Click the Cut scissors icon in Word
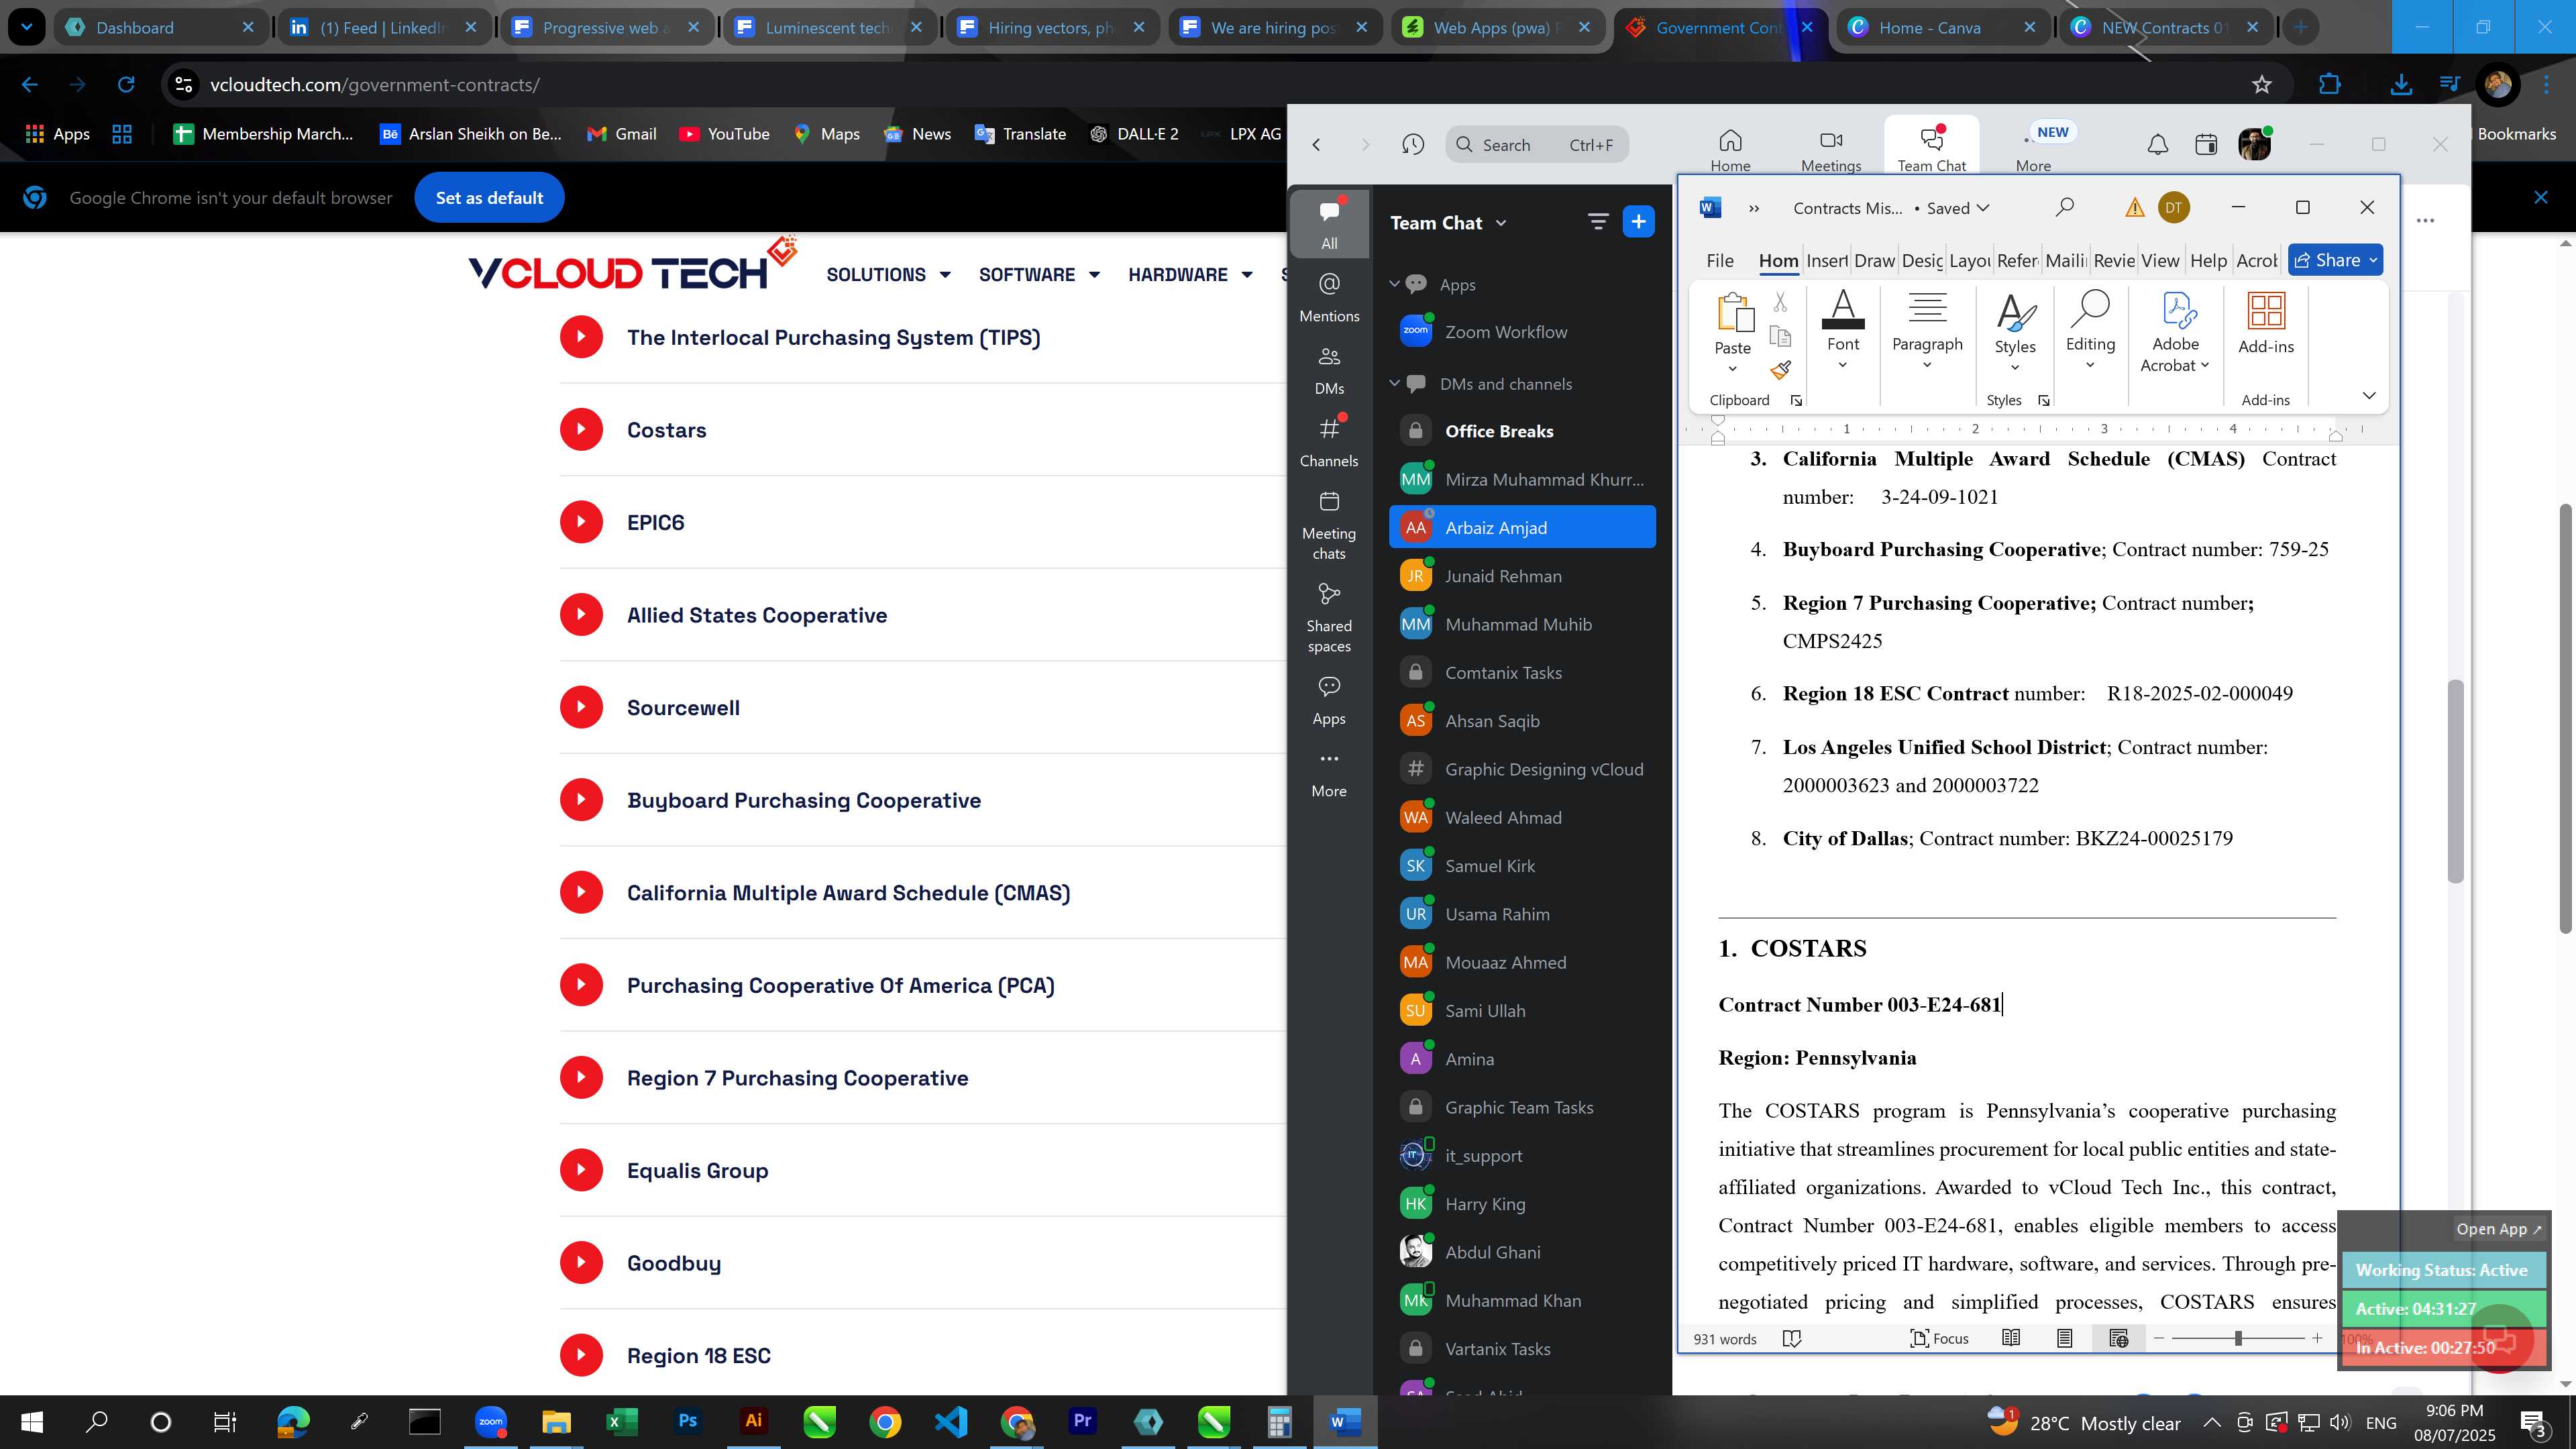The height and width of the screenshot is (1449, 2576). 1780,302
